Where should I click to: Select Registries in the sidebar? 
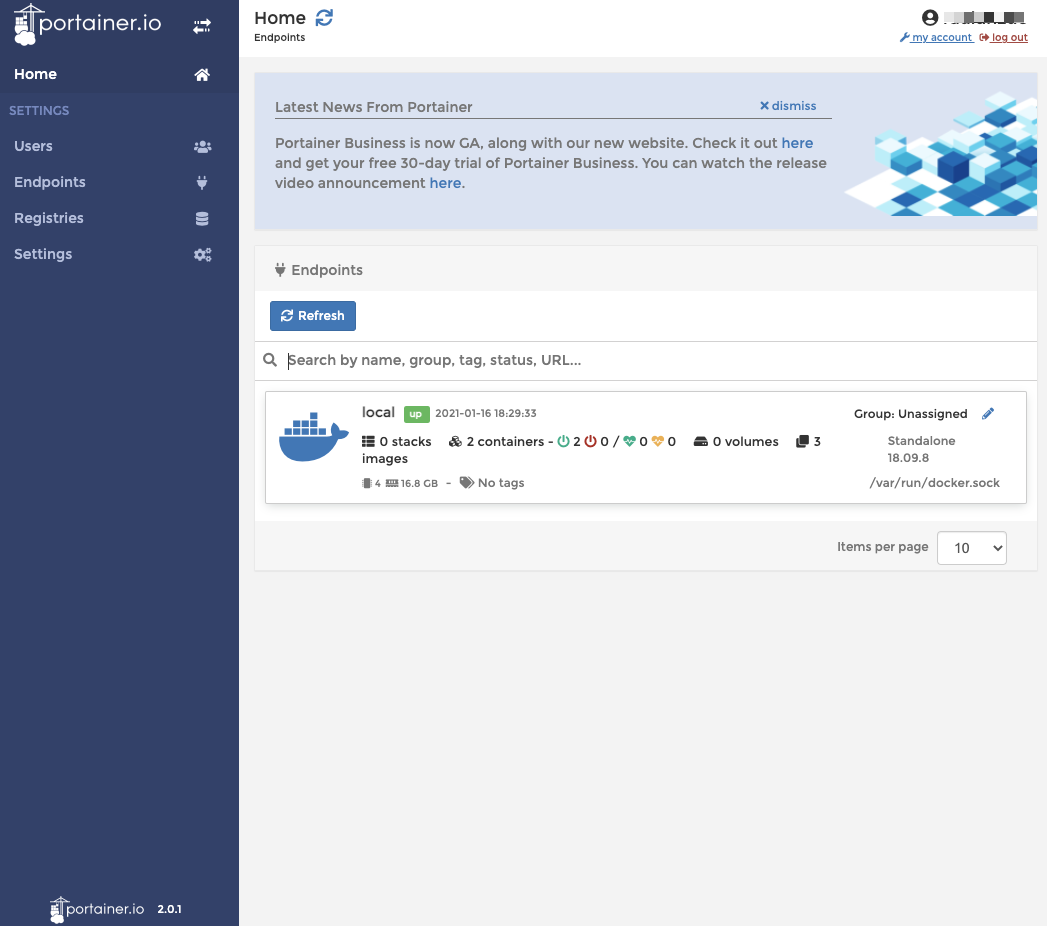49,218
